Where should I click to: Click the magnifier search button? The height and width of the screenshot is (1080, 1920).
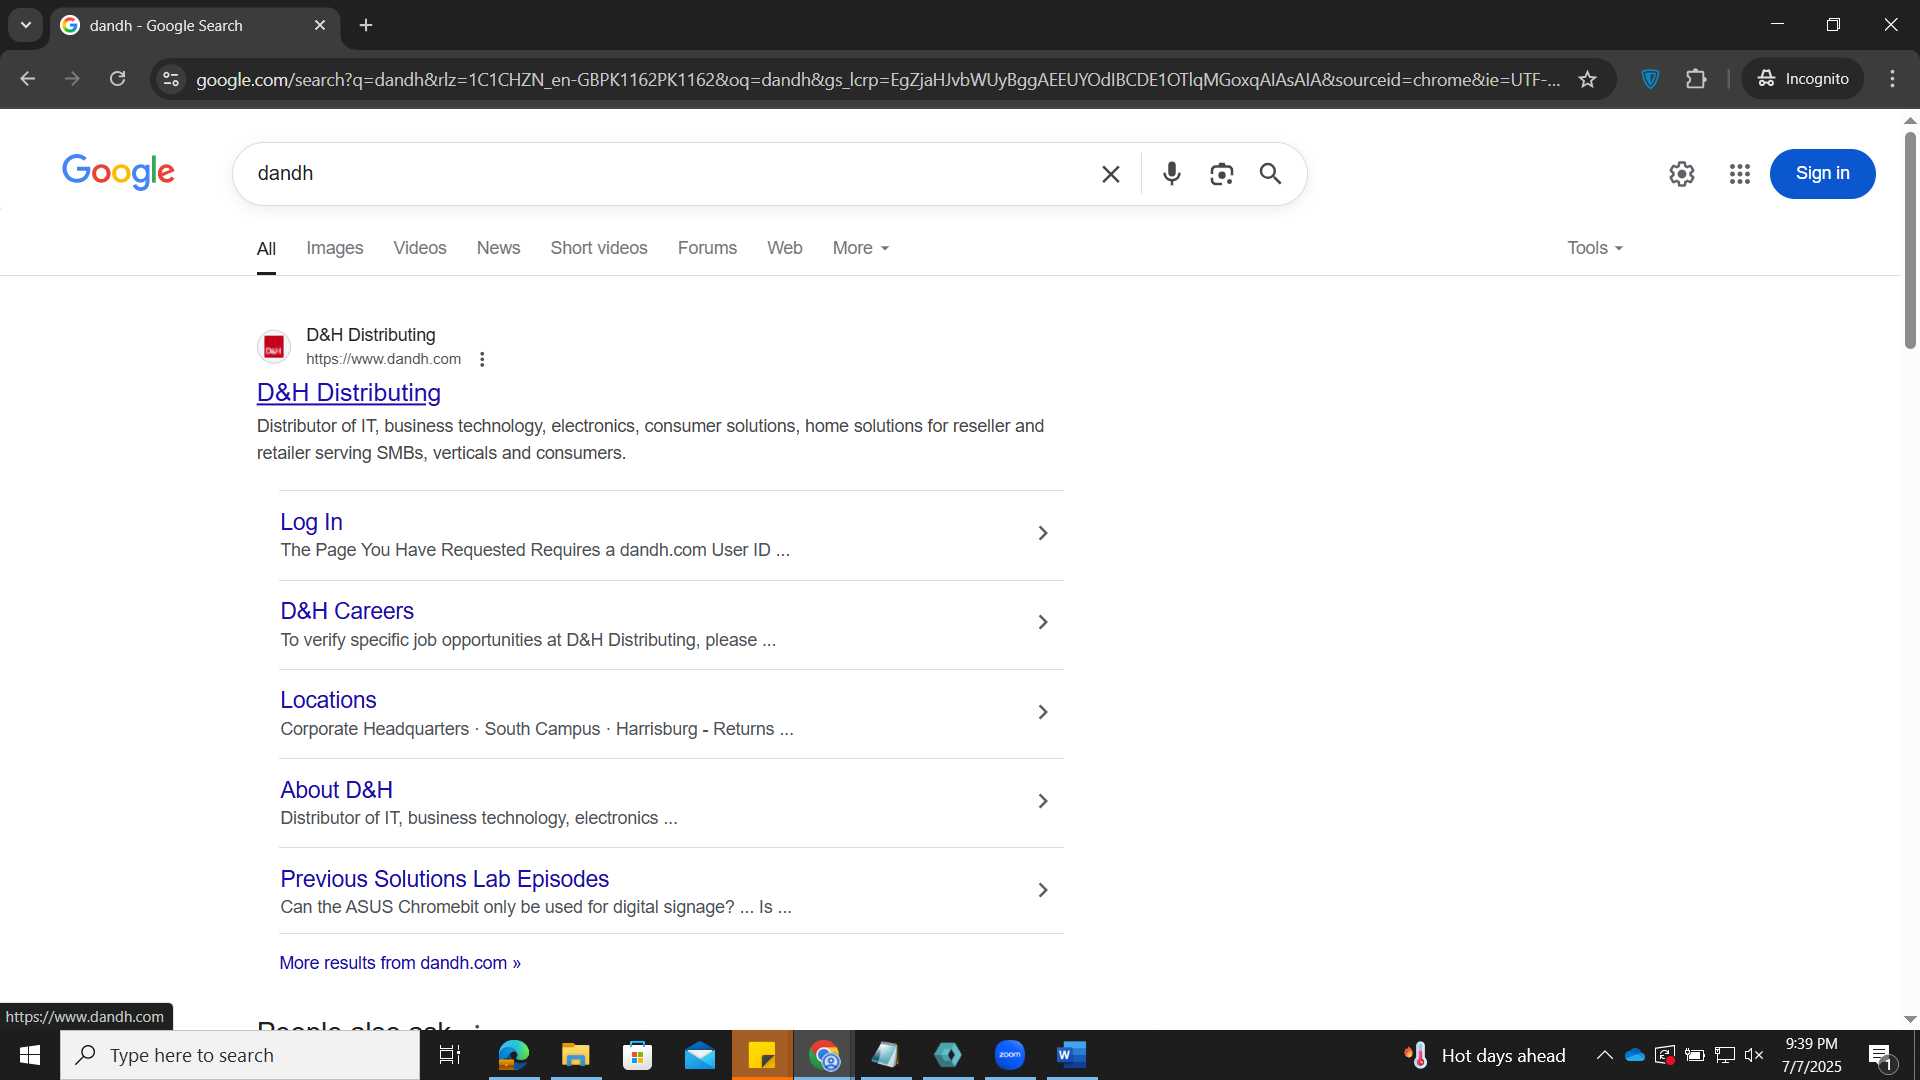pos(1270,174)
